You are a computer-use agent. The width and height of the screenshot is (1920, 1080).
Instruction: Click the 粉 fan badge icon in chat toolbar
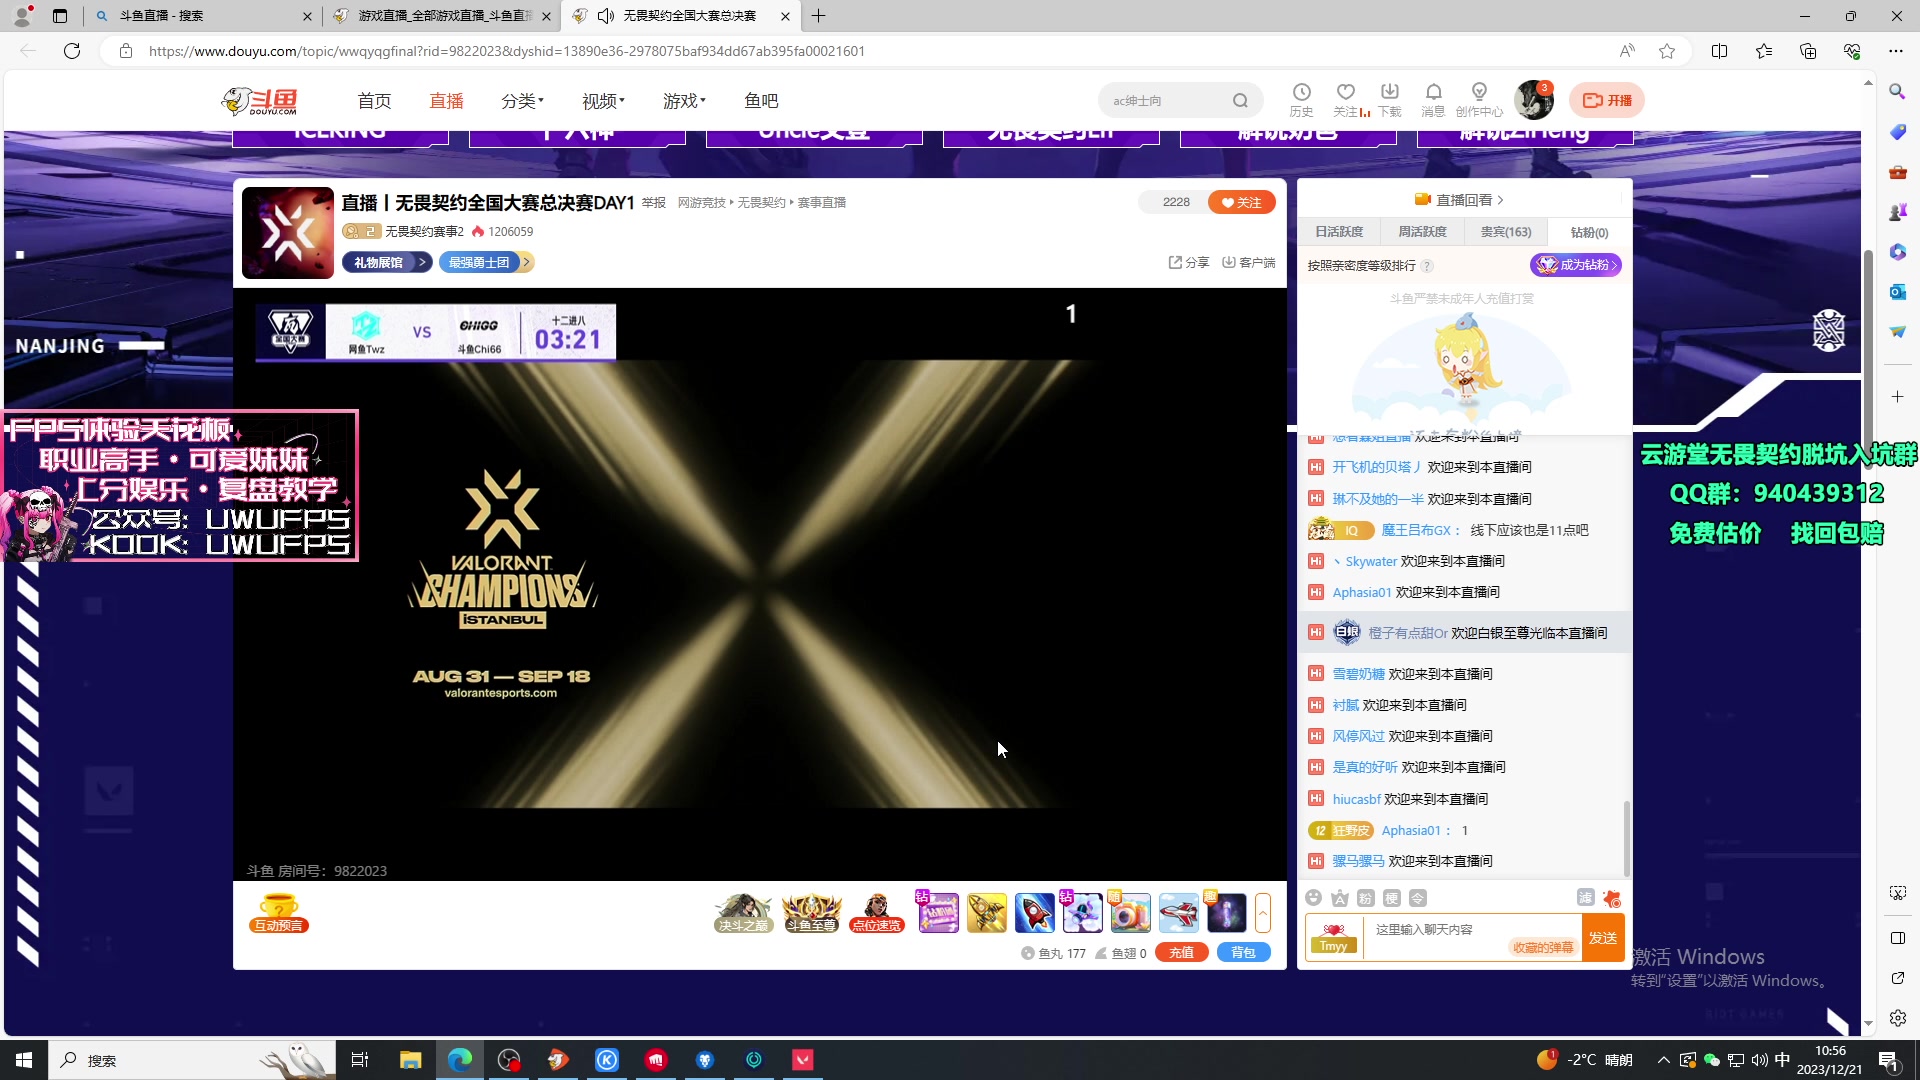click(x=1366, y=898)
